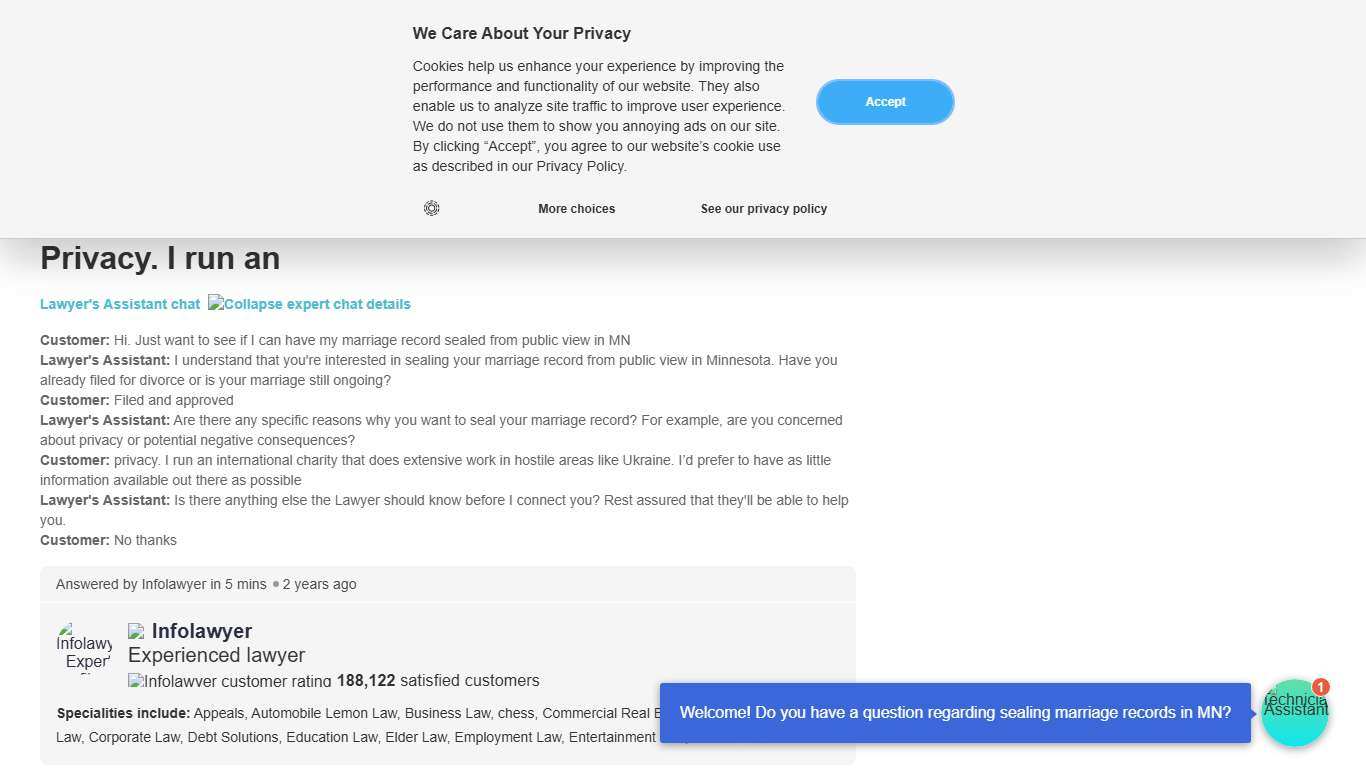Image resolution: width=1366 pixels, height=768 pixels.
Task: Click the Infolawyer expert name heading
Action: point(201,631)
